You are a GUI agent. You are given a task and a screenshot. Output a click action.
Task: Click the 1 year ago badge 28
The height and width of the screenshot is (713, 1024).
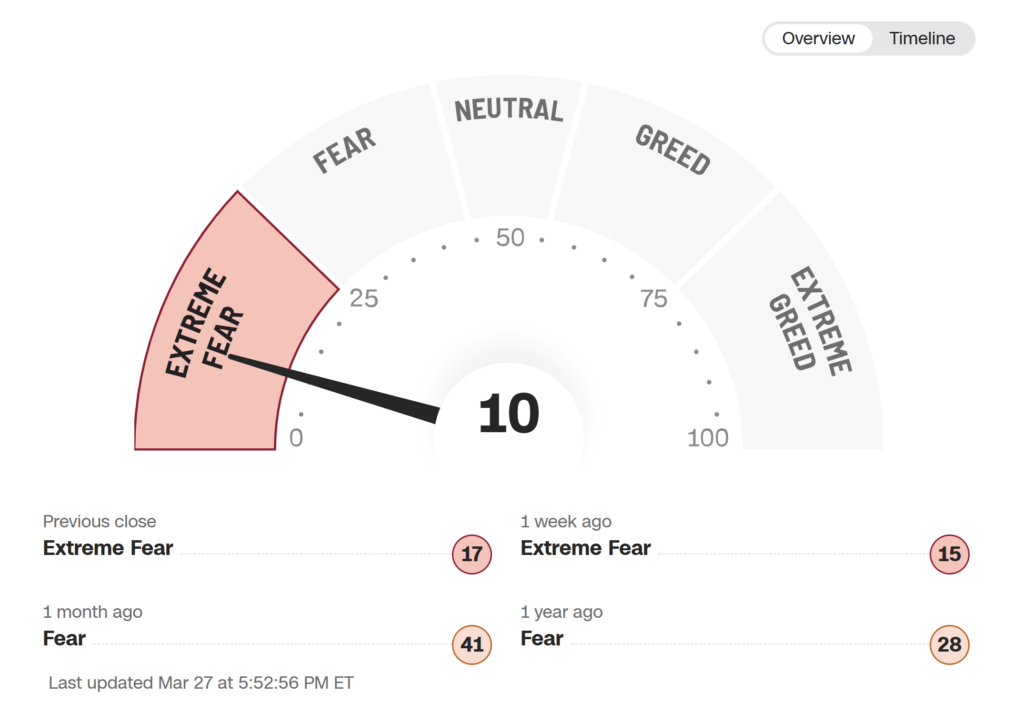coord(949,644)
